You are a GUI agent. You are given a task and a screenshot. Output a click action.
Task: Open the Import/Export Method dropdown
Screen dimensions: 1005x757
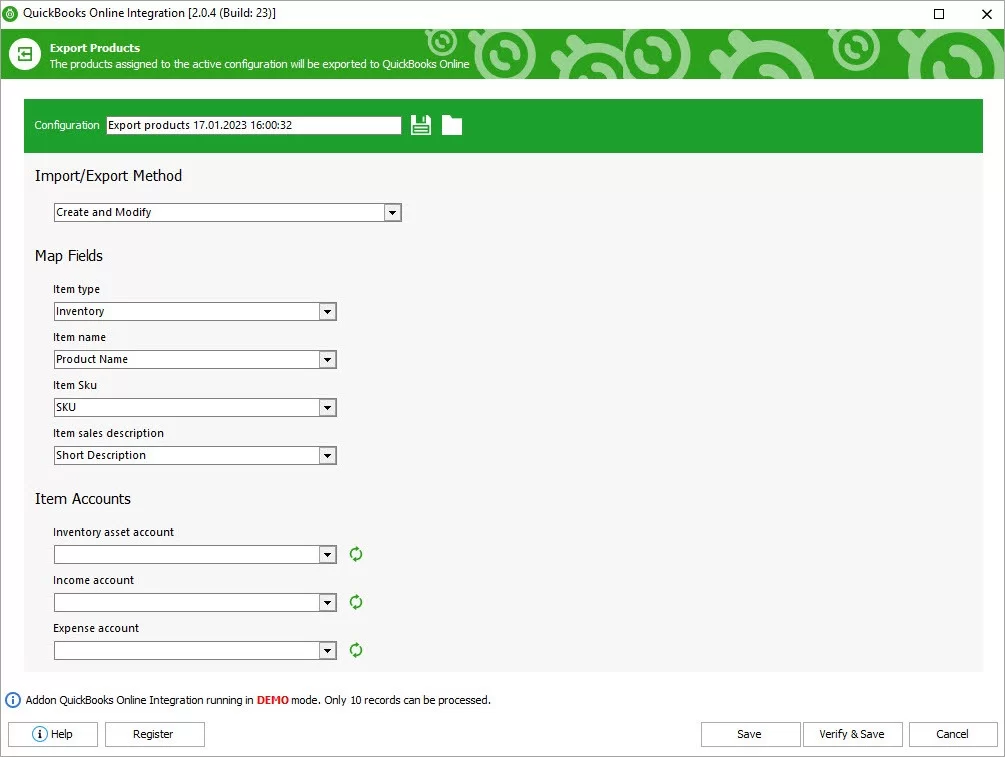(x=392, y=212)
